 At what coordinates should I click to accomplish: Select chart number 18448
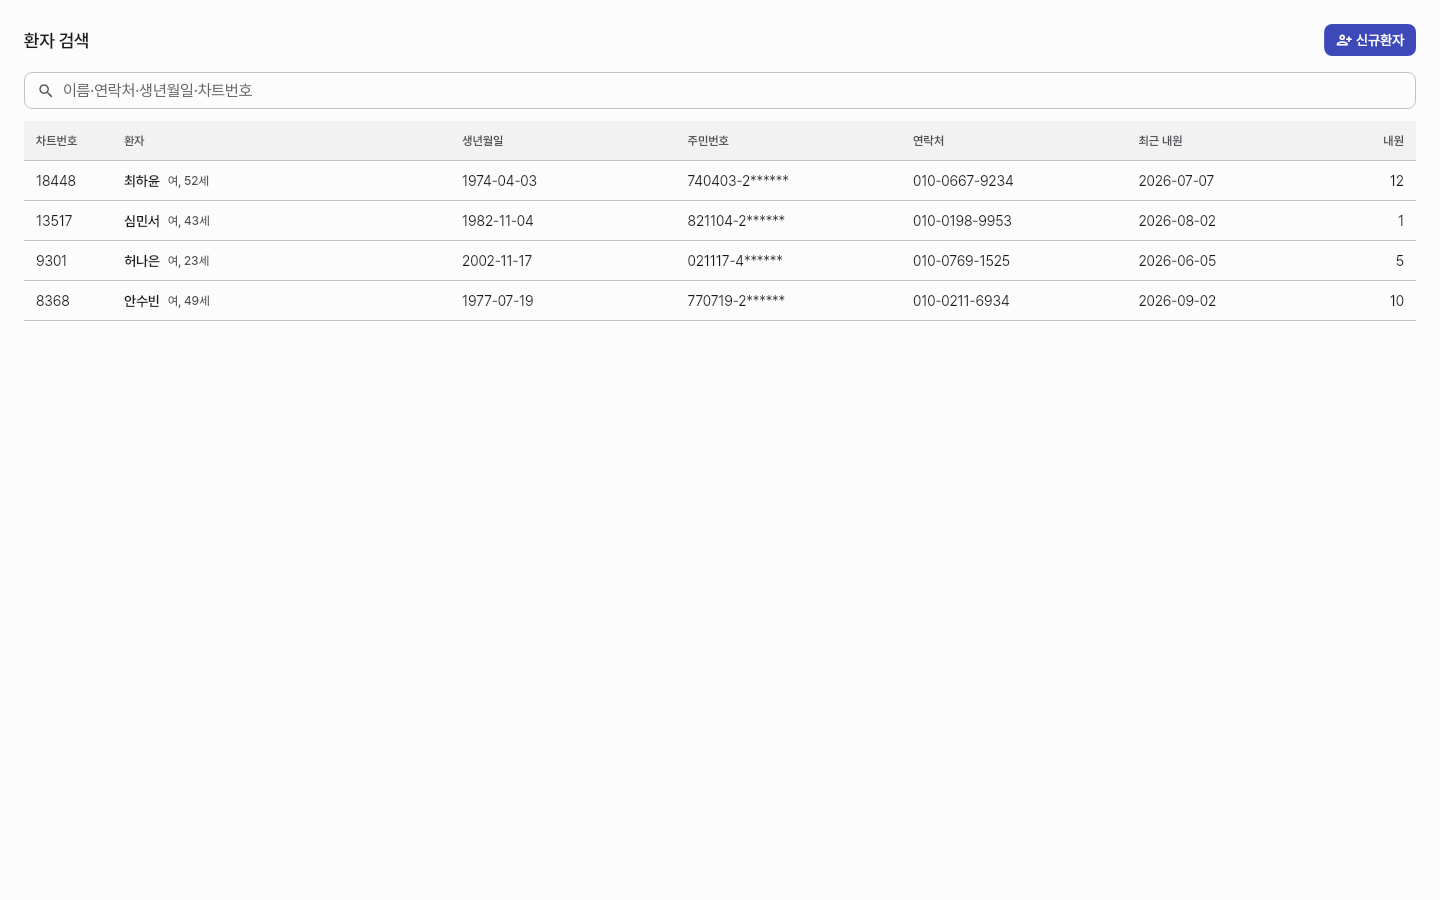coord(56,181)
